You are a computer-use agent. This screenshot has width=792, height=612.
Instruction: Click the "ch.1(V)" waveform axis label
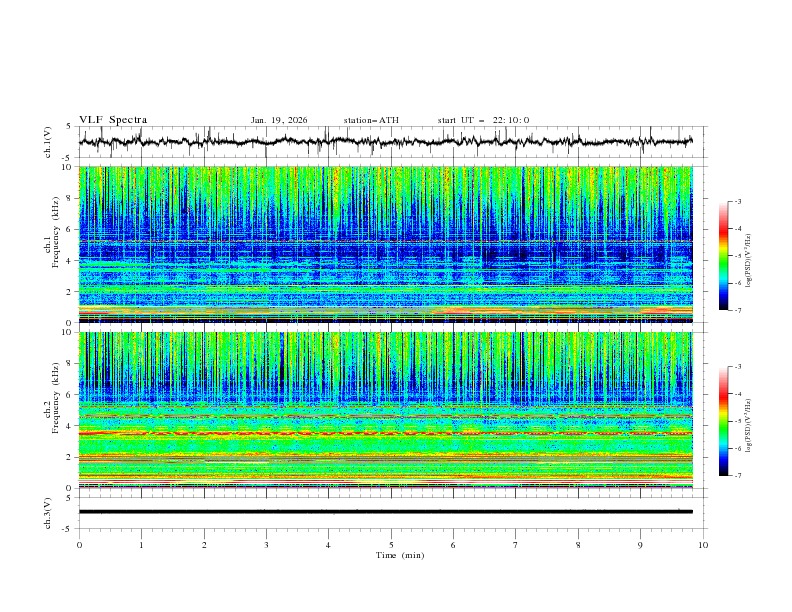(48, 142)
